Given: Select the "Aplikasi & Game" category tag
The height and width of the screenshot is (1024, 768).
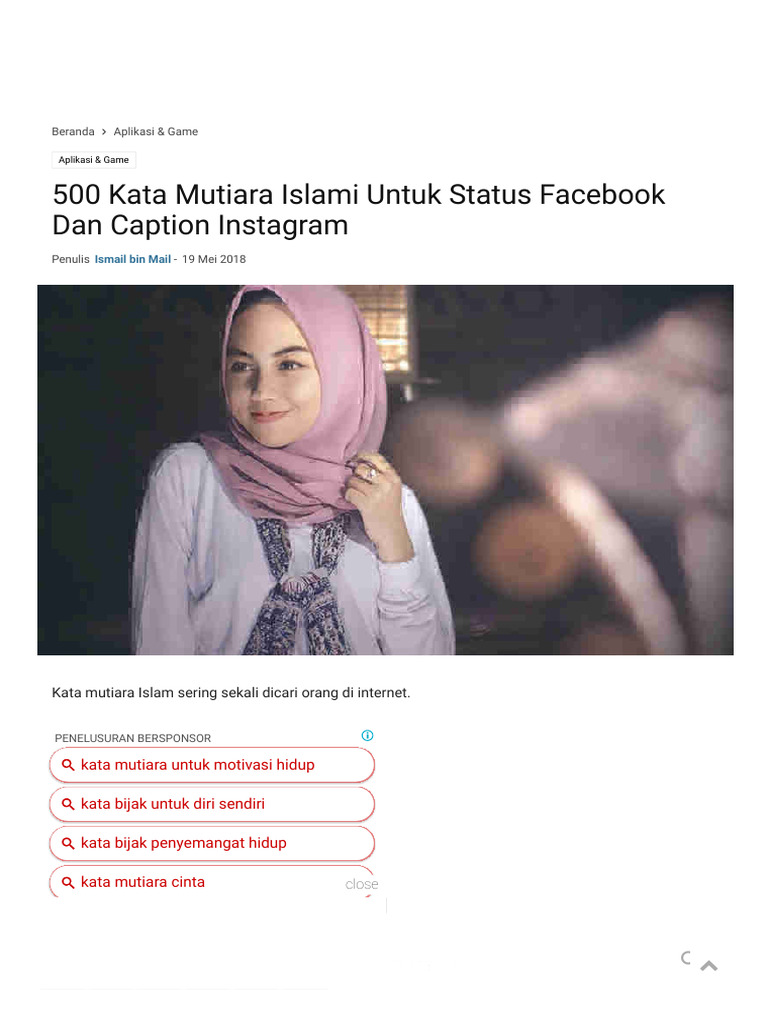Looking at the screenshot, I should (x=93, y=160).
